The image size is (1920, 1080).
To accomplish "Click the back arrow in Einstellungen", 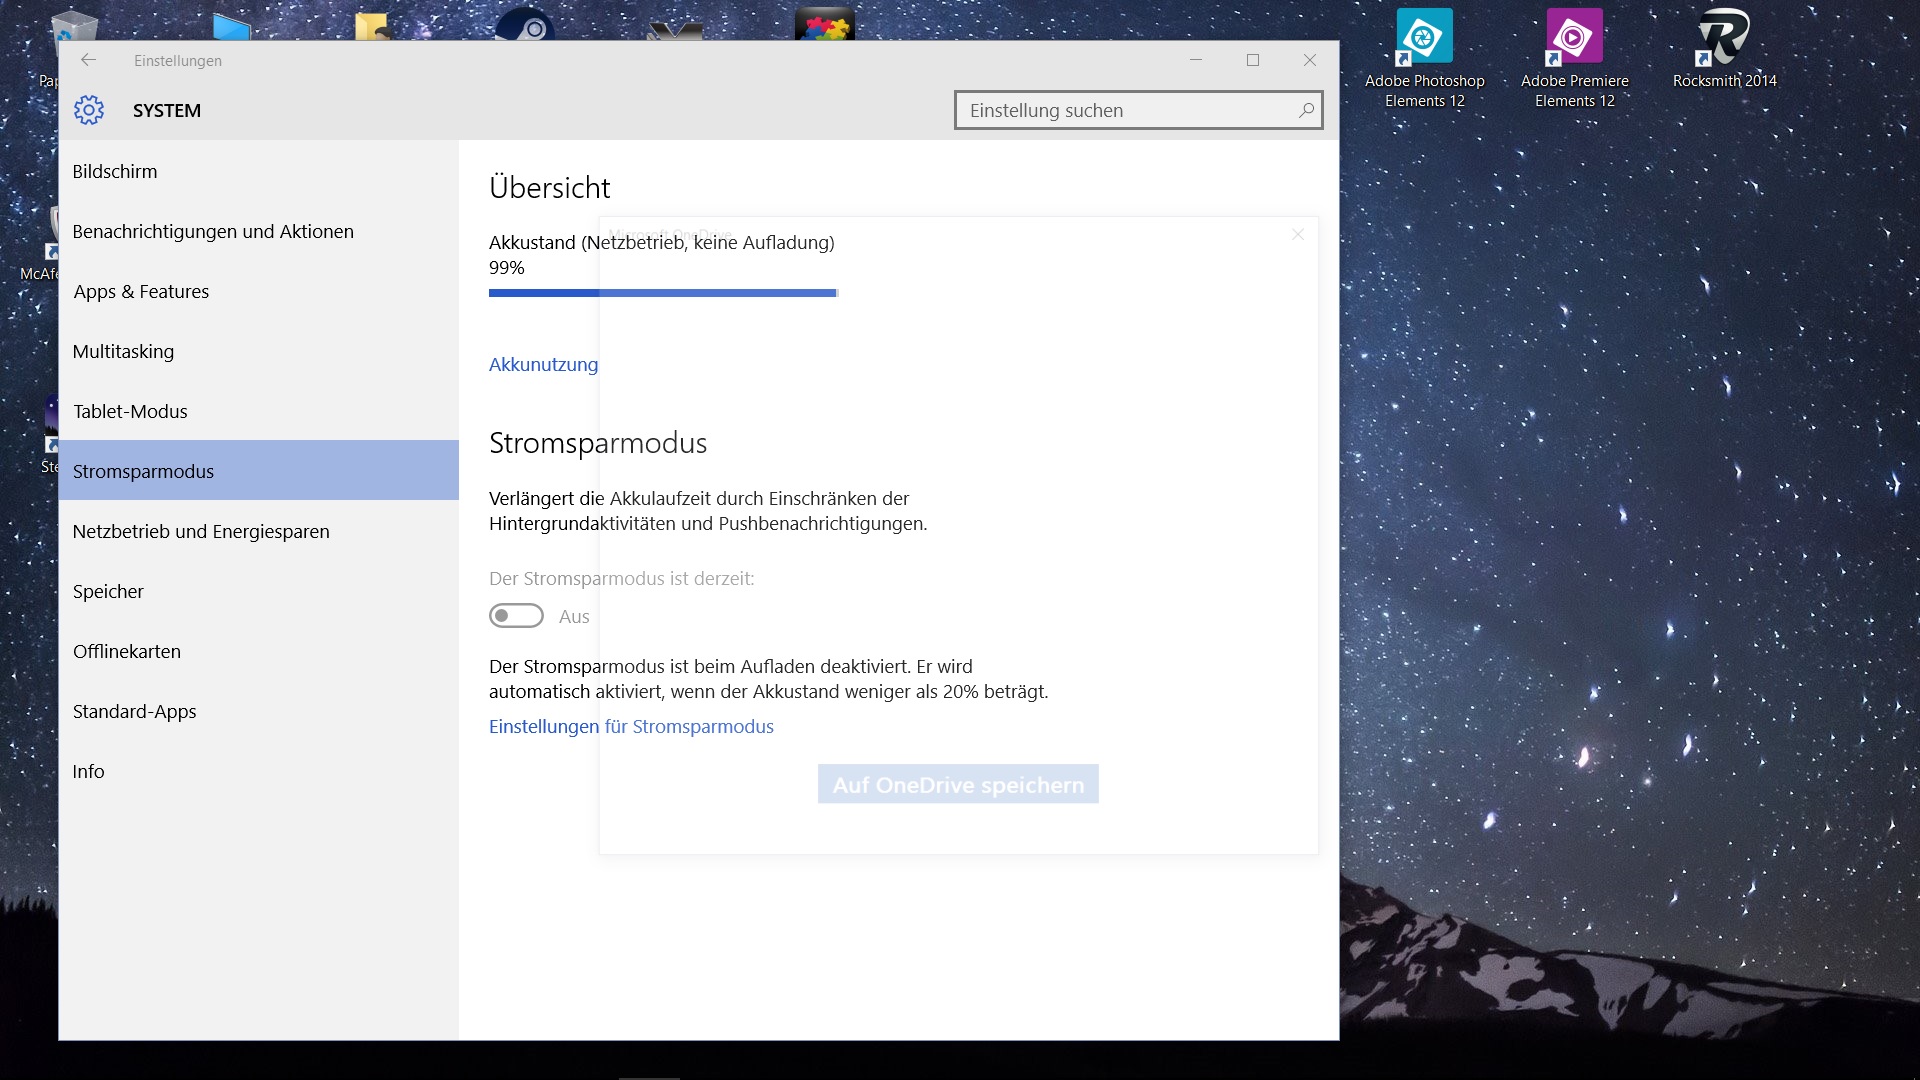I will pyautogui.click(x=88, y=60).
